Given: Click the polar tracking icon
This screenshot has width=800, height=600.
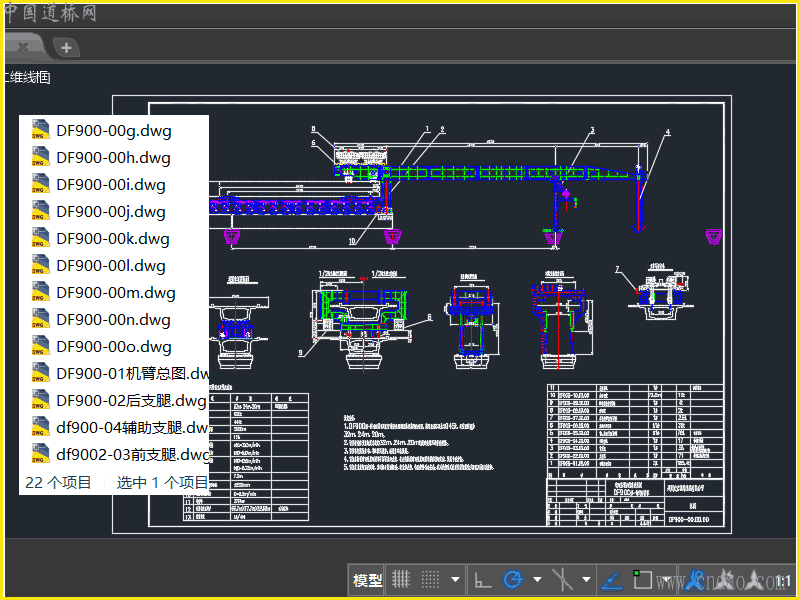Looking at the screenshot, I should click(513, 579).
